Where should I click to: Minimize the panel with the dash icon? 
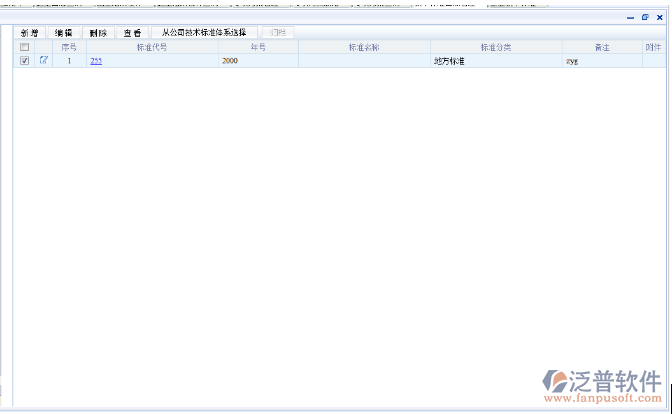[630, 18]
